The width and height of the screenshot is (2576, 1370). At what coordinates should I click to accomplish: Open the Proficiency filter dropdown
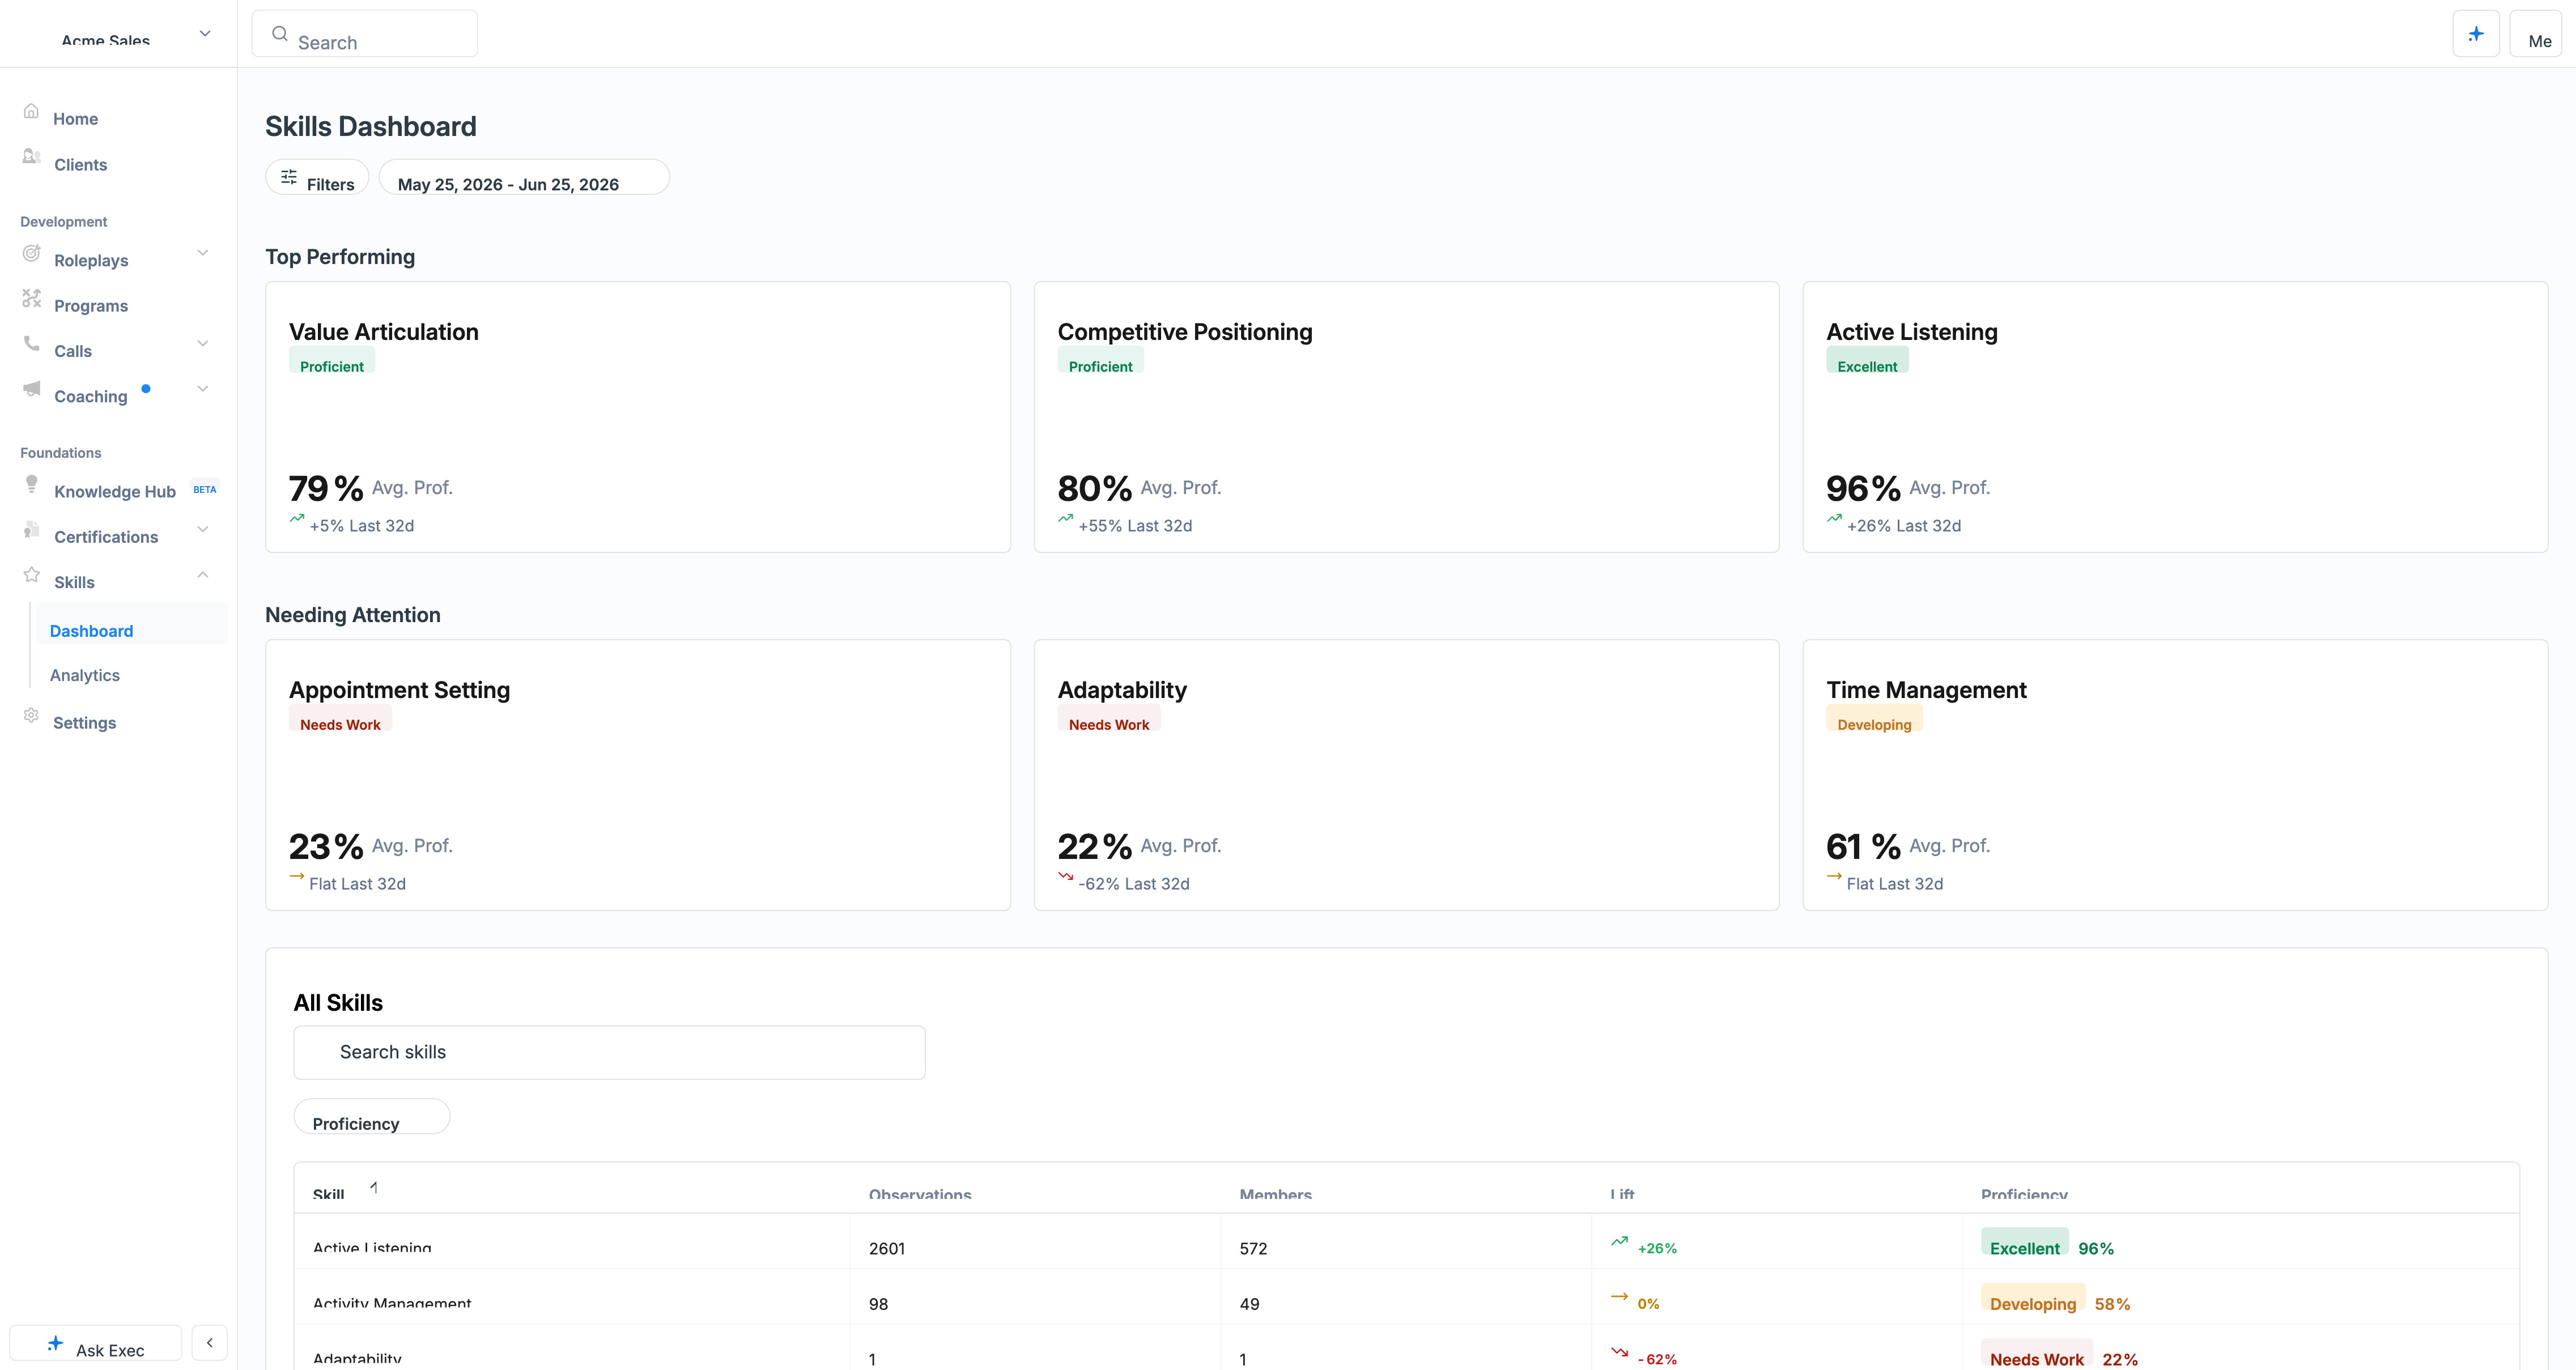372,1116
